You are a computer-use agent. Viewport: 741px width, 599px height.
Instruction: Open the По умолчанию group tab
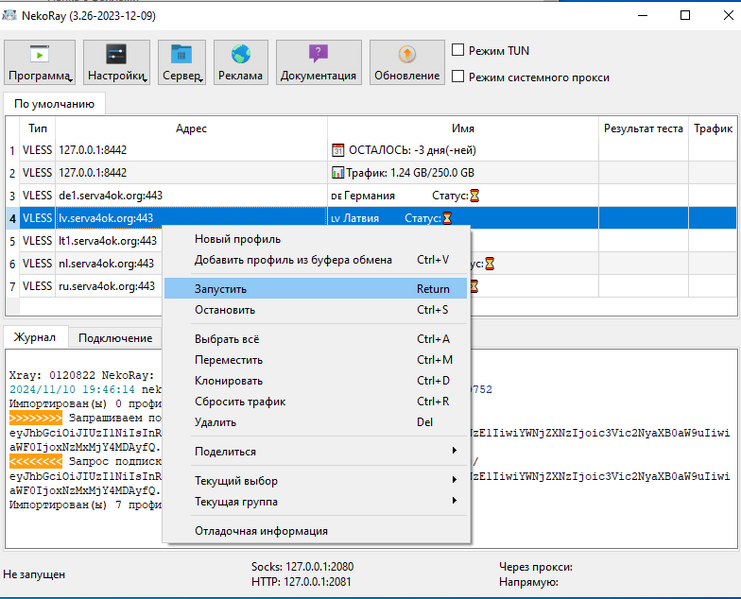(x=55, y=104)
